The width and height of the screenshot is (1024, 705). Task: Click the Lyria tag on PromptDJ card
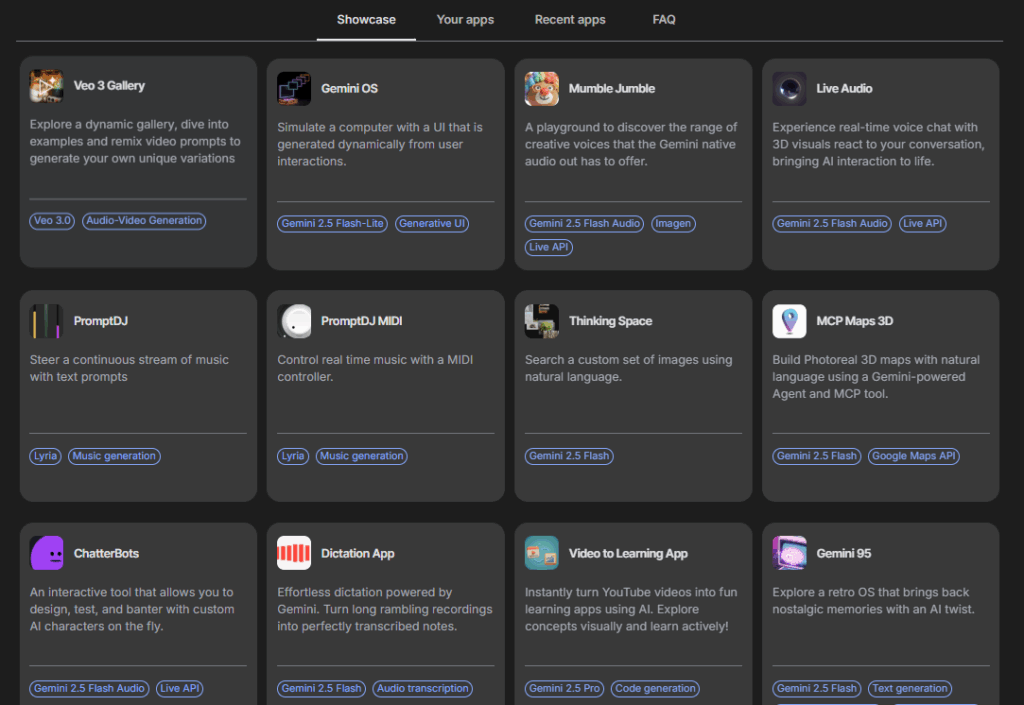tap(45, 456)
